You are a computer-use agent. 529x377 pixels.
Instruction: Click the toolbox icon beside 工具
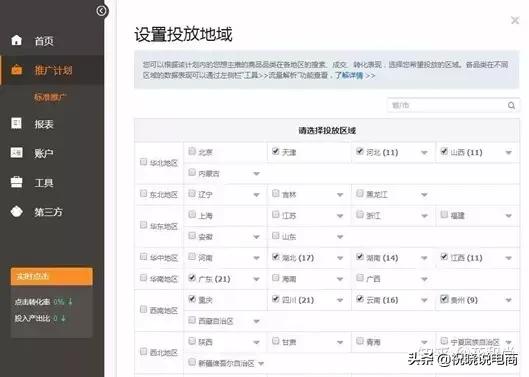click(16, 182)
